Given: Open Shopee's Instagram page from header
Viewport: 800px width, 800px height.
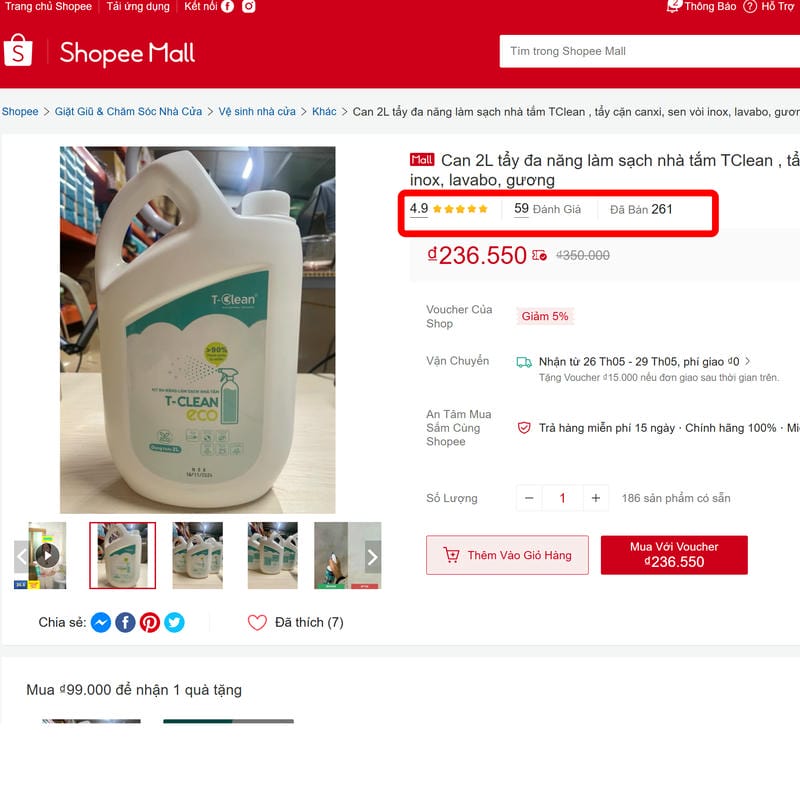Looking at the screenshot, I should pyautogui.click(x=248, y=6).
